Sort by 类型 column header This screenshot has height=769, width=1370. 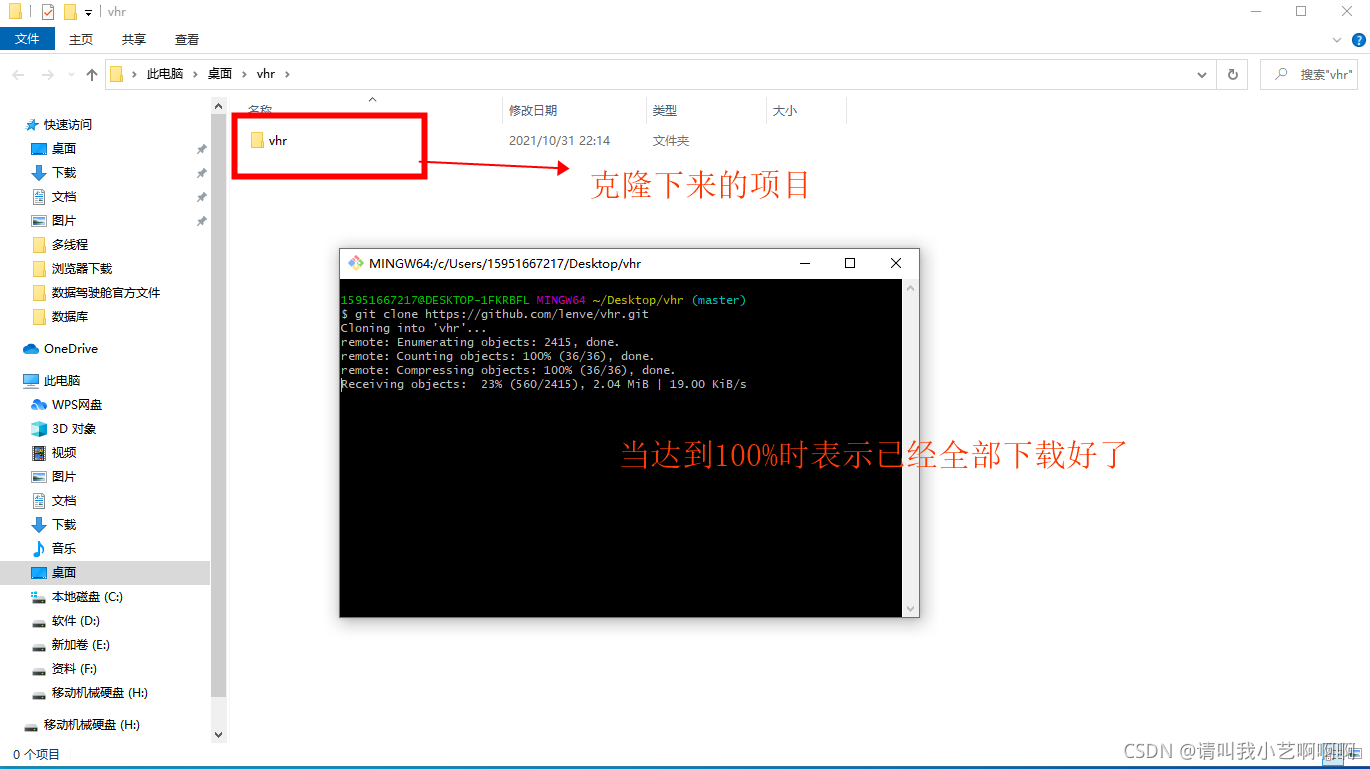click(x=665, y=110)
